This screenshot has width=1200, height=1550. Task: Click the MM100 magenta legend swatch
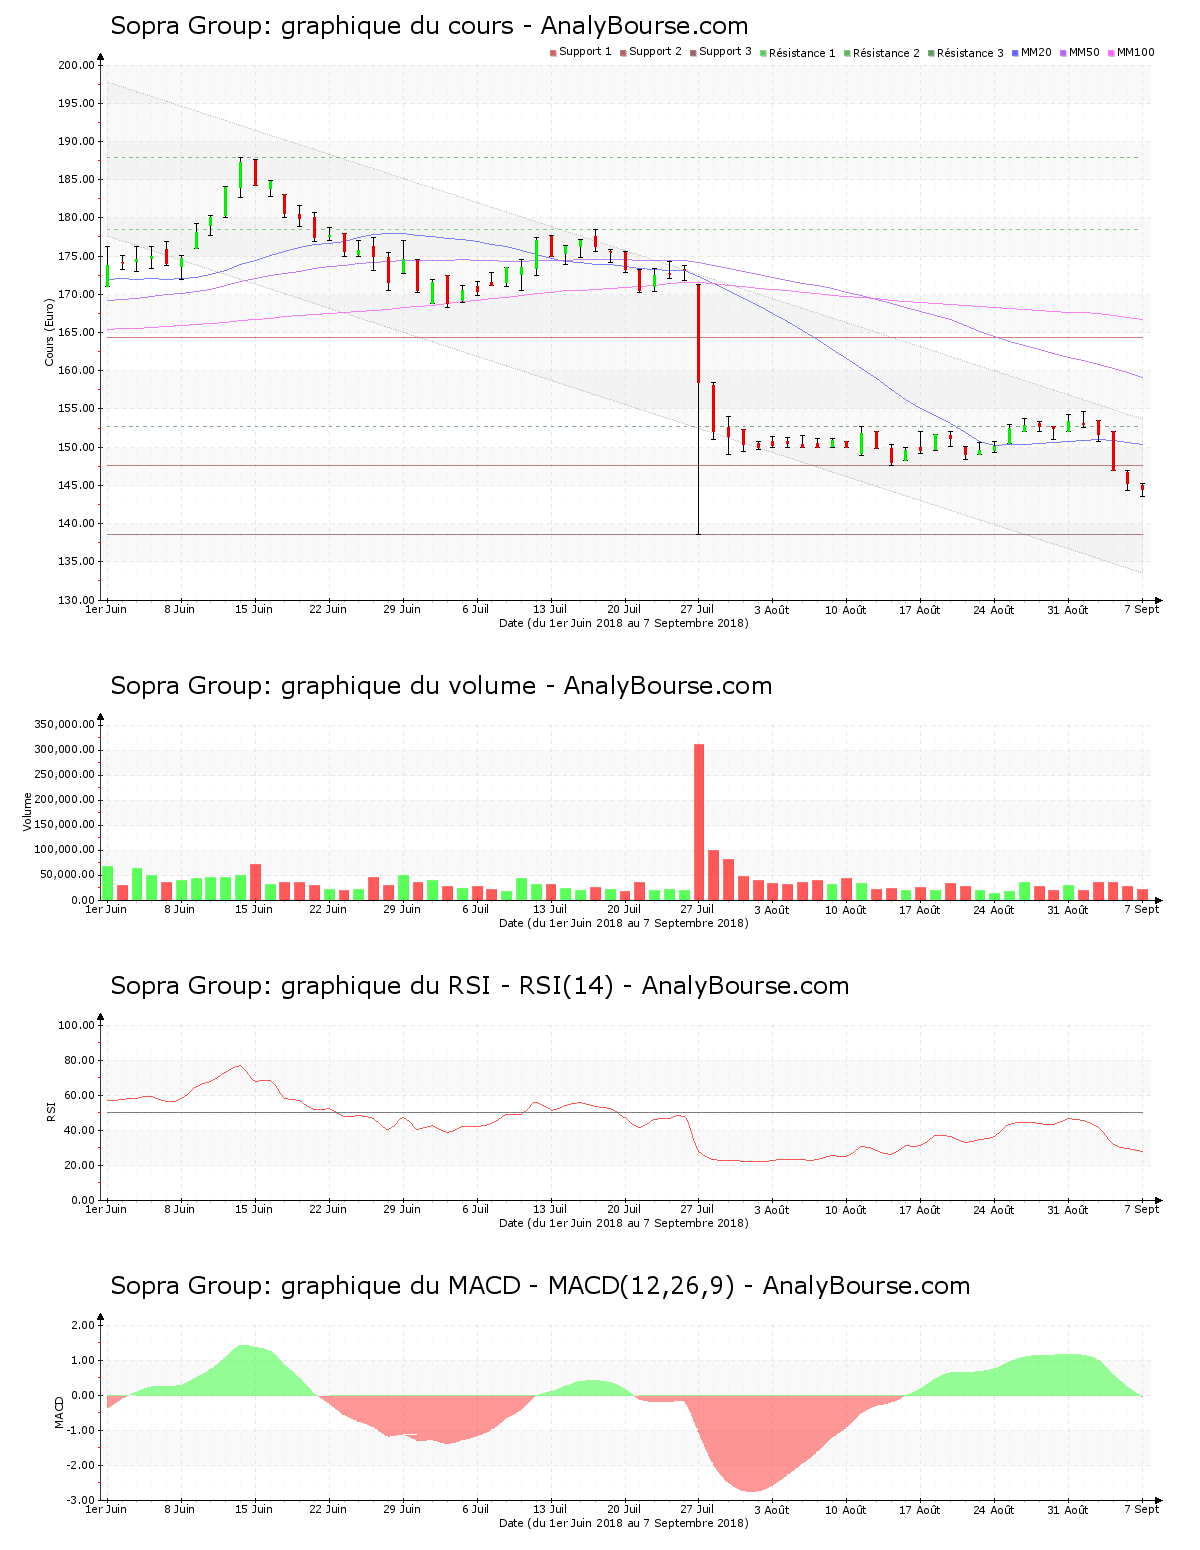click(1112, 52)
